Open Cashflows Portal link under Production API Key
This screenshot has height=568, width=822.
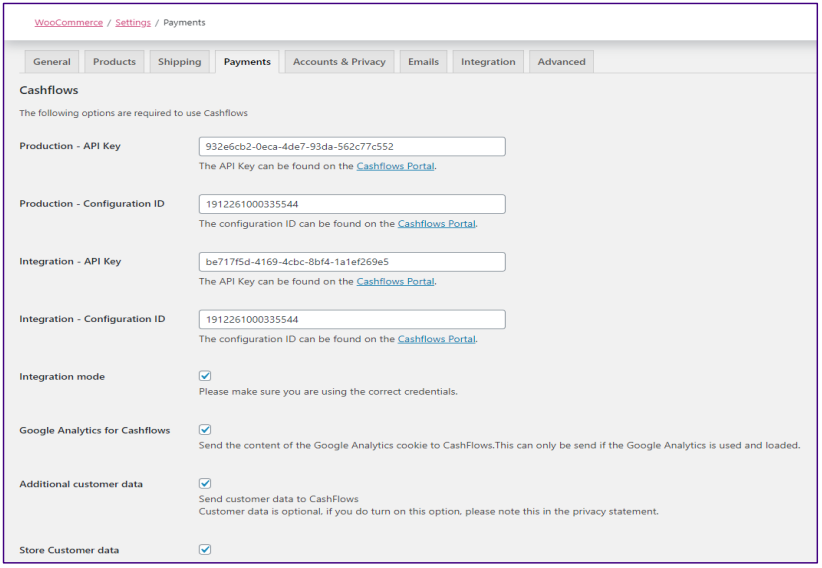pyautogui.click(x=395, y=166)
